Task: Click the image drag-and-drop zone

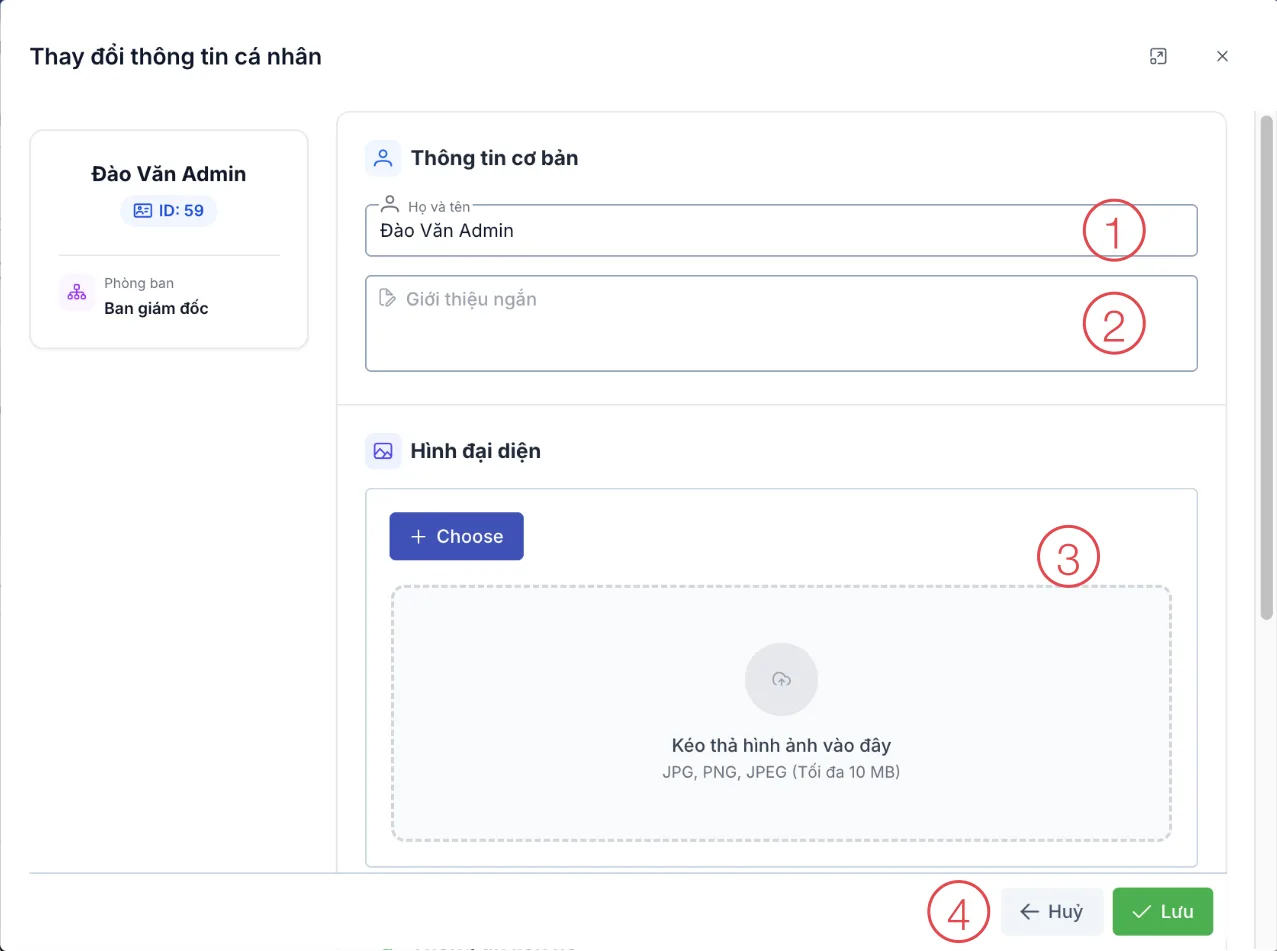Action: tap(781, 714)
